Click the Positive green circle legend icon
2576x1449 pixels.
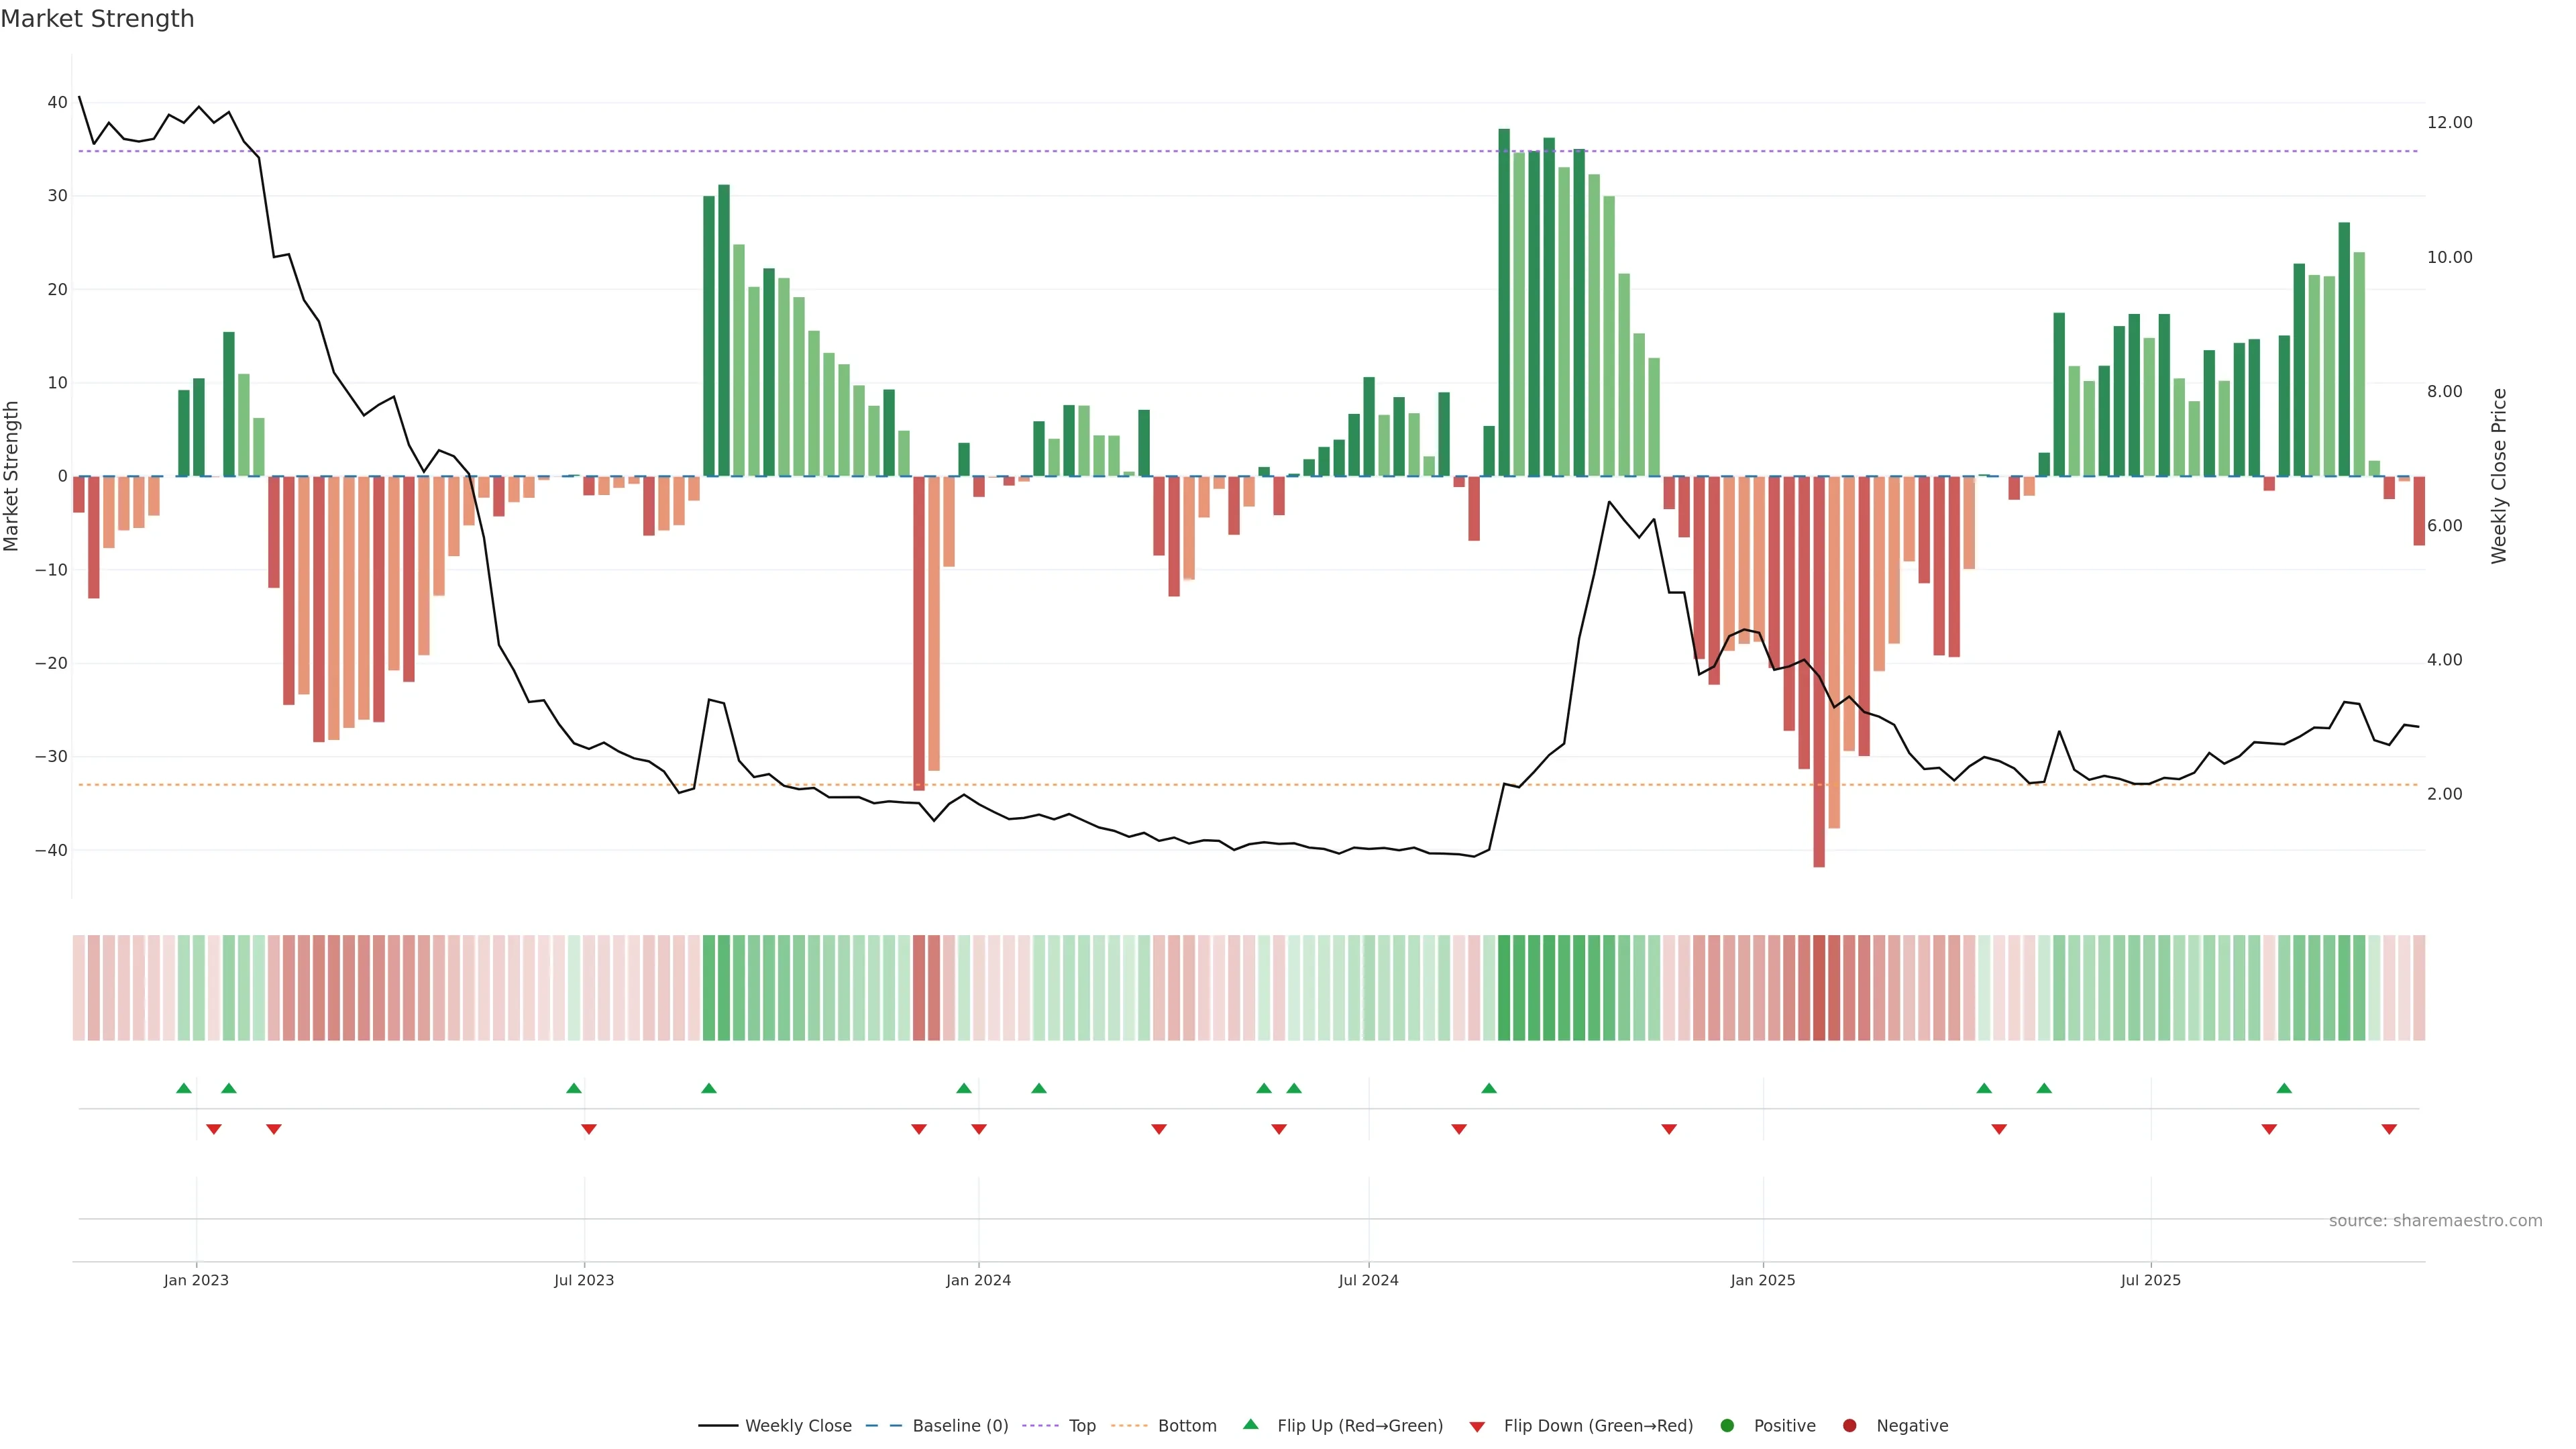[x=1727, y=1426]
